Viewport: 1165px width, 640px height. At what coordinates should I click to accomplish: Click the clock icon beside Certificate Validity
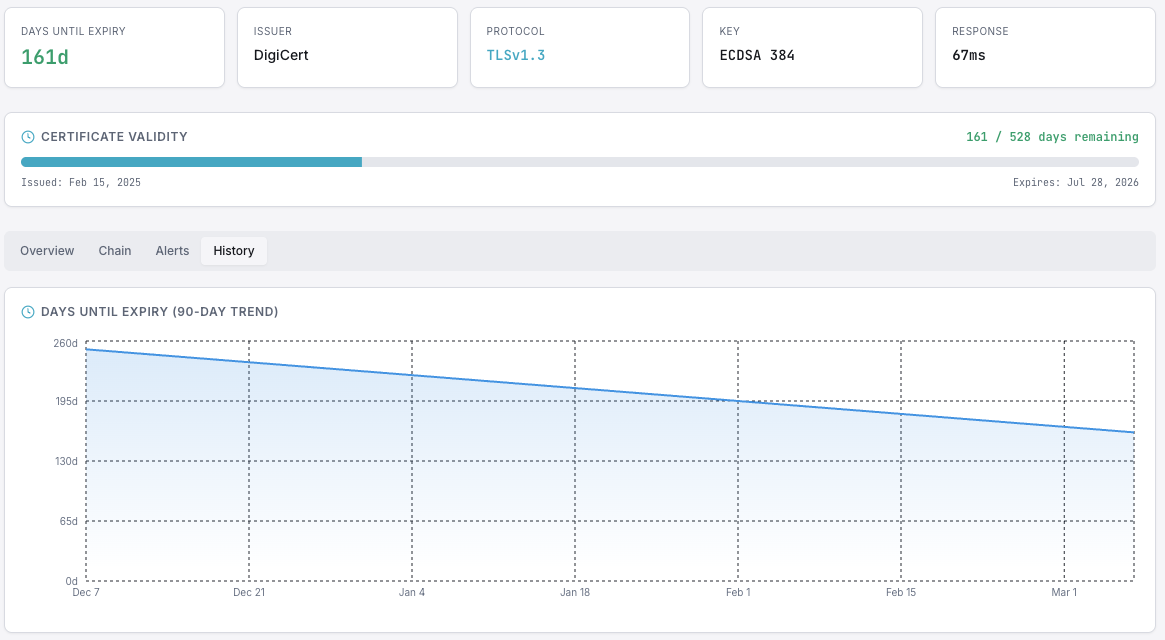[x=28, y=137]
